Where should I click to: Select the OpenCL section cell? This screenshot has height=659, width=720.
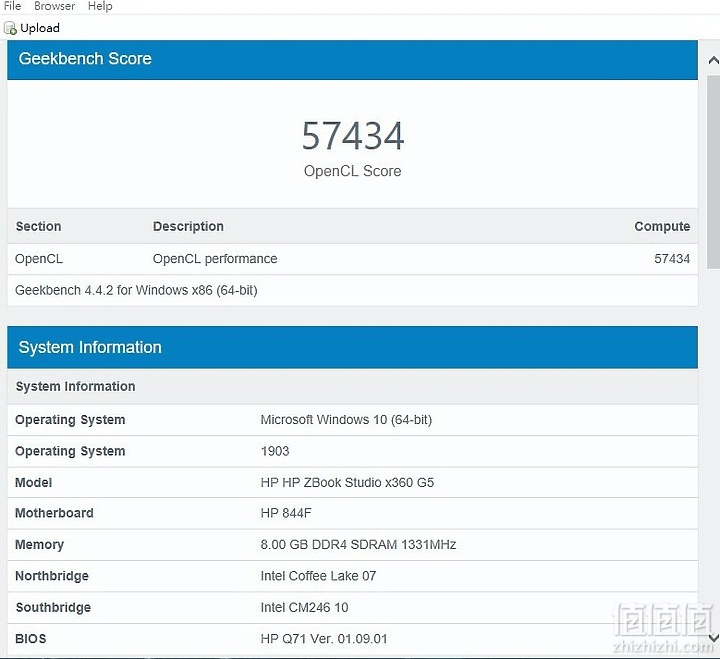39,259
